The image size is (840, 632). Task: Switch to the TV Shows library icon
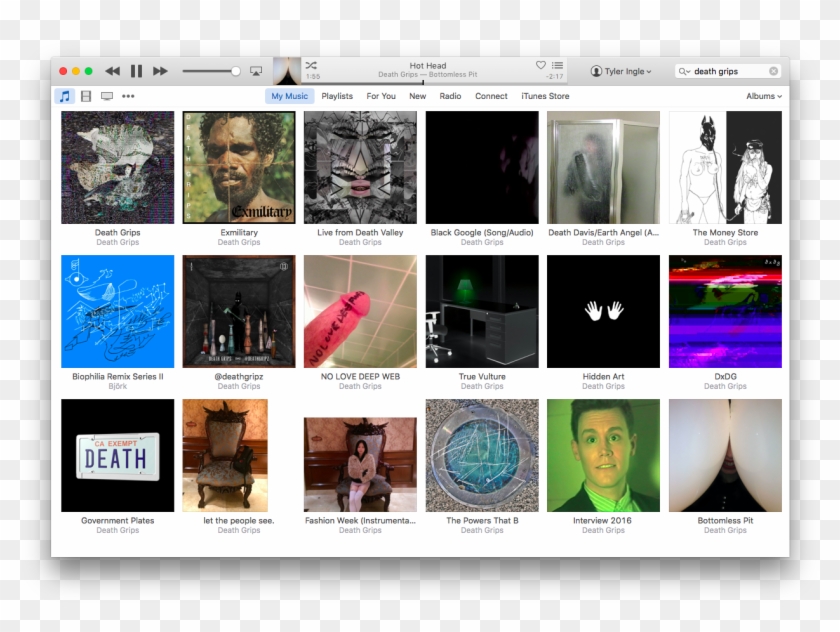pos(107,96)
